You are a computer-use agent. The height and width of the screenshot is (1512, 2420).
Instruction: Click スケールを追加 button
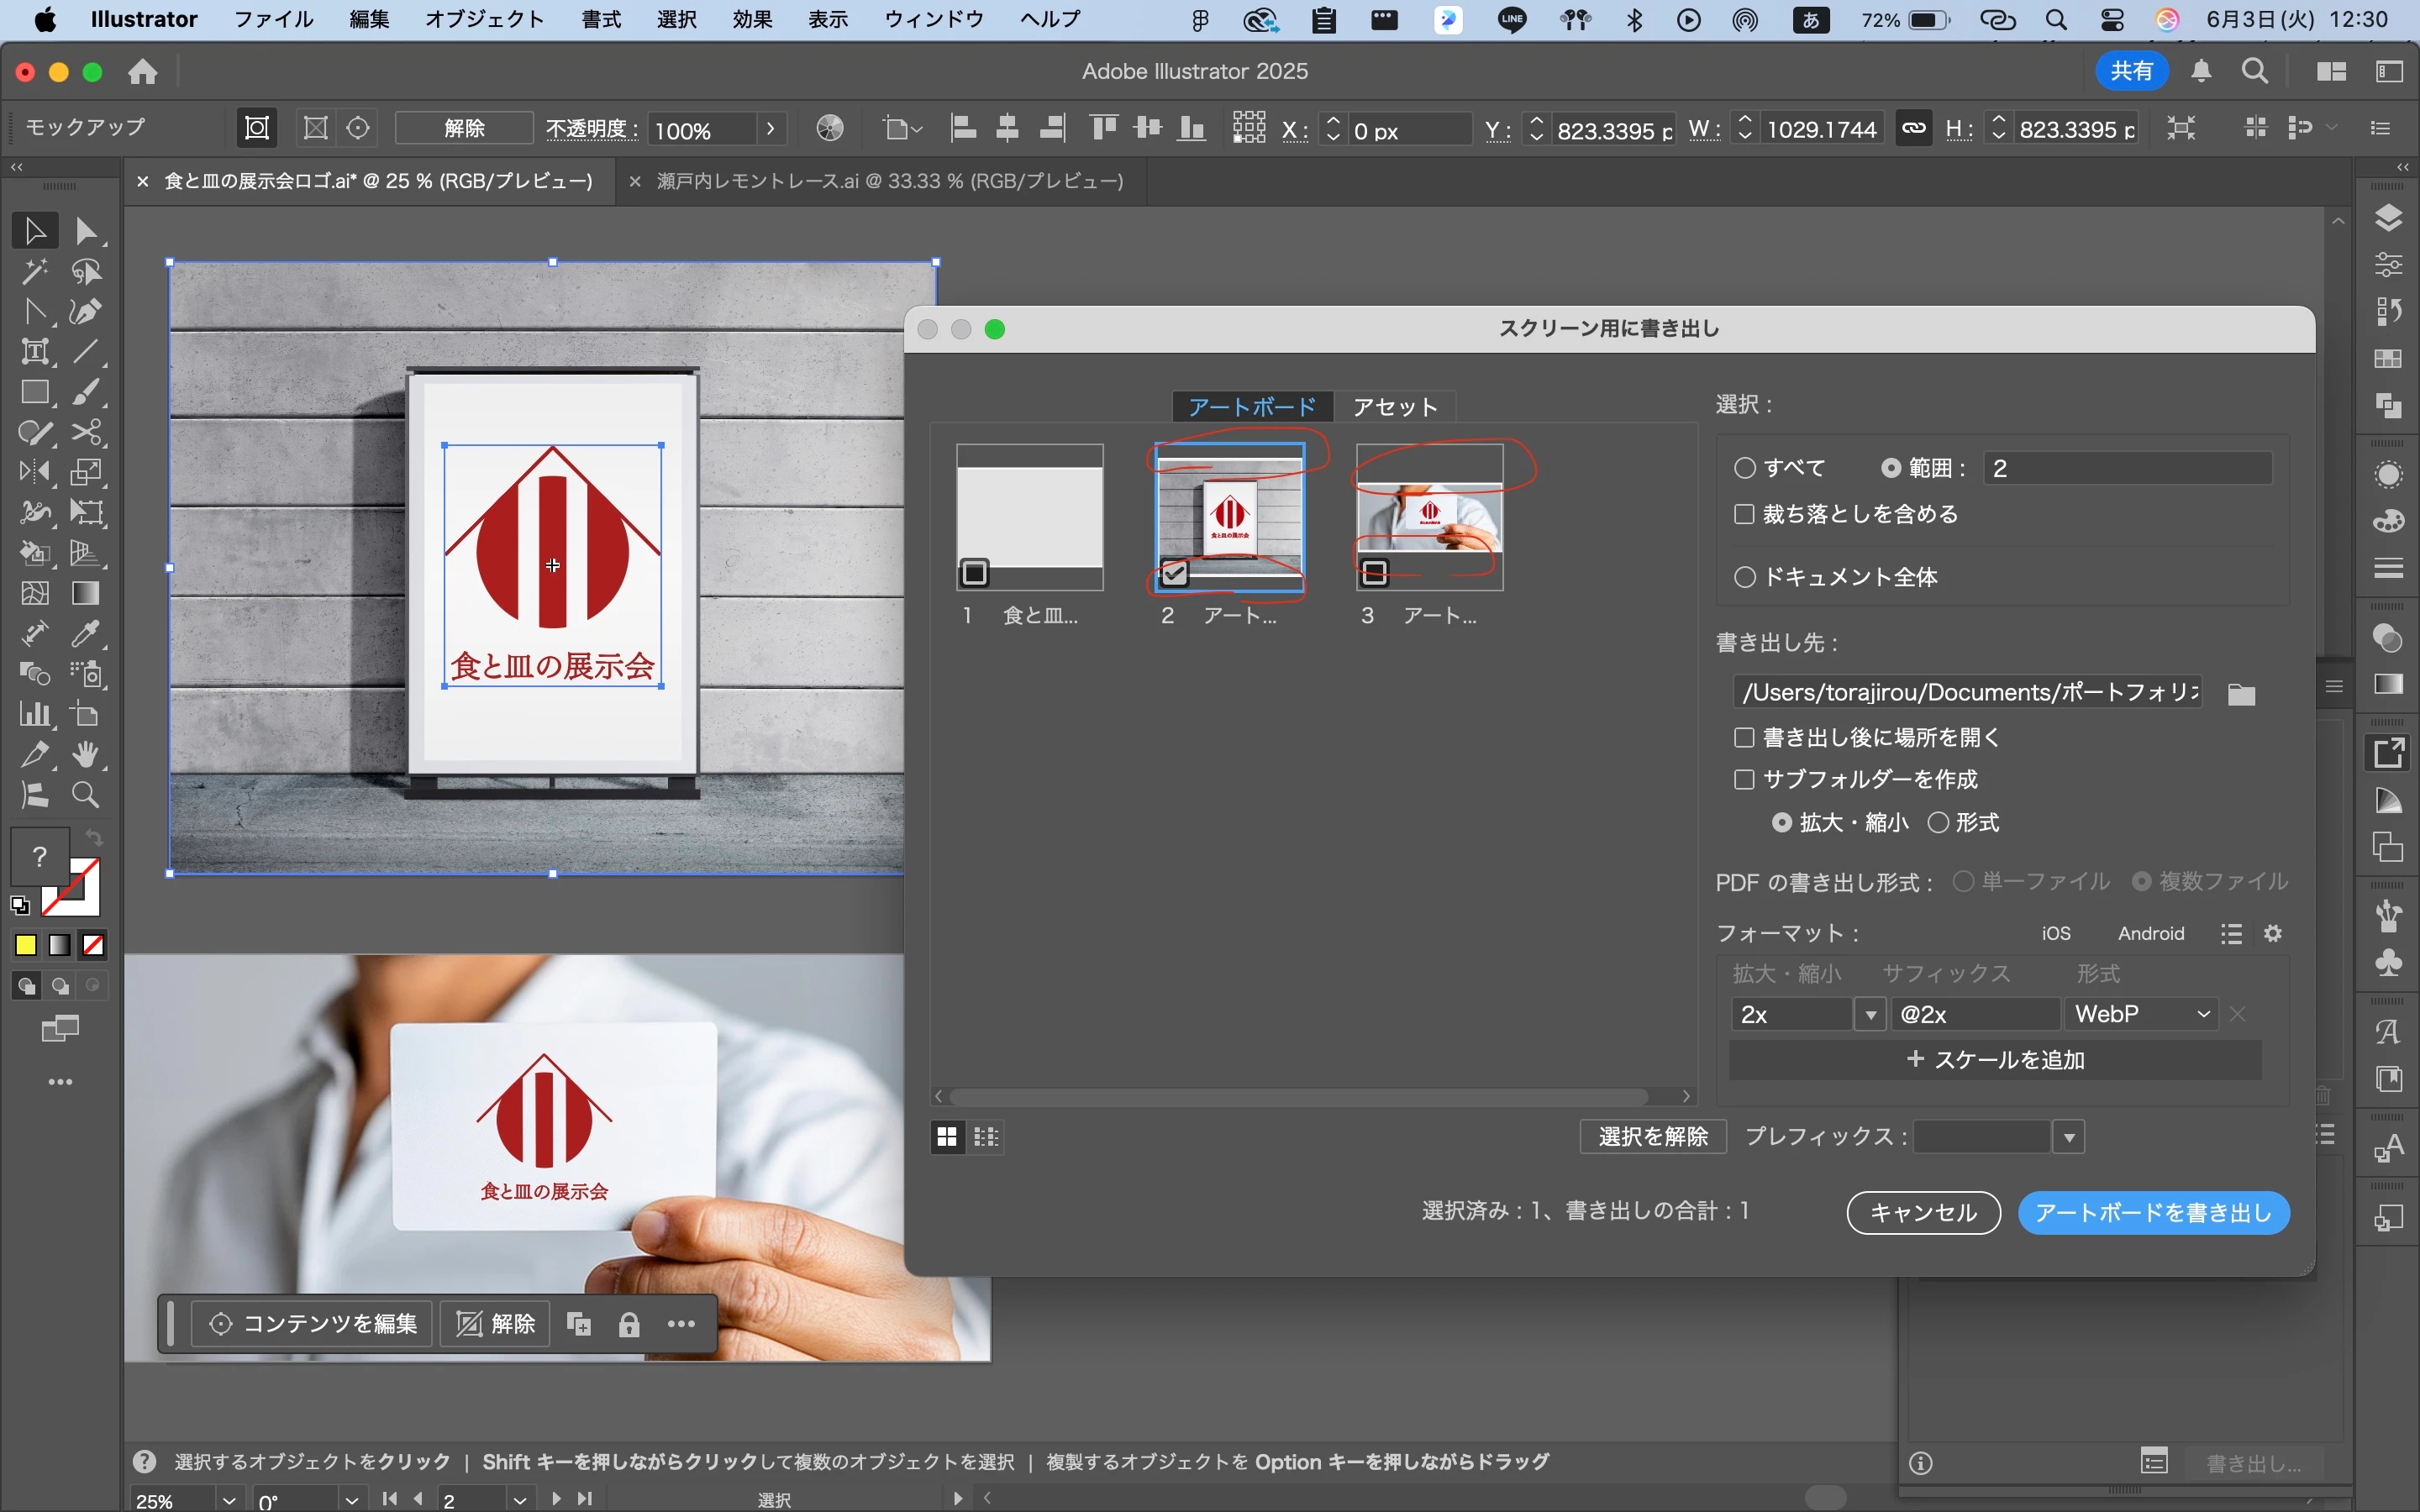tap(1995, 1060)
